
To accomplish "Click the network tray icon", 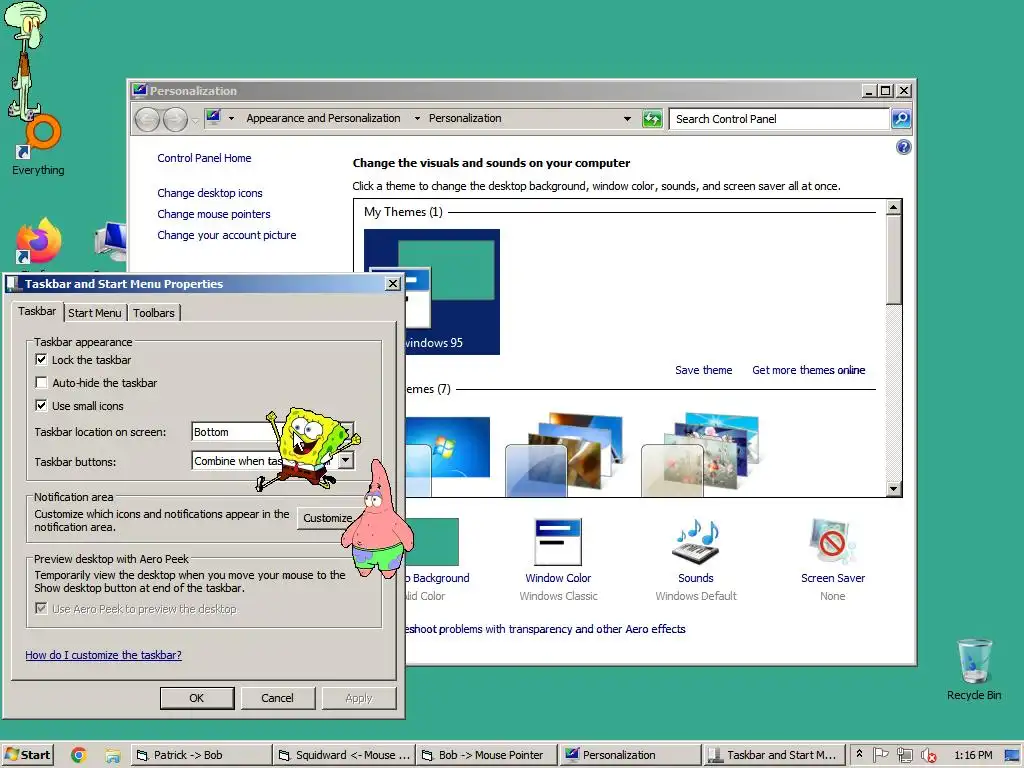I will click(x=904, y=755).
